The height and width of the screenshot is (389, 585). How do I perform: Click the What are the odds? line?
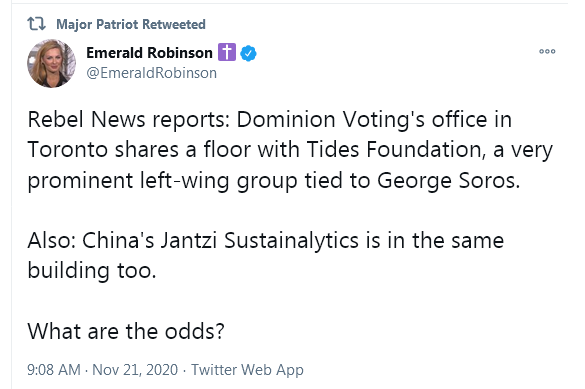click(126, 331)
